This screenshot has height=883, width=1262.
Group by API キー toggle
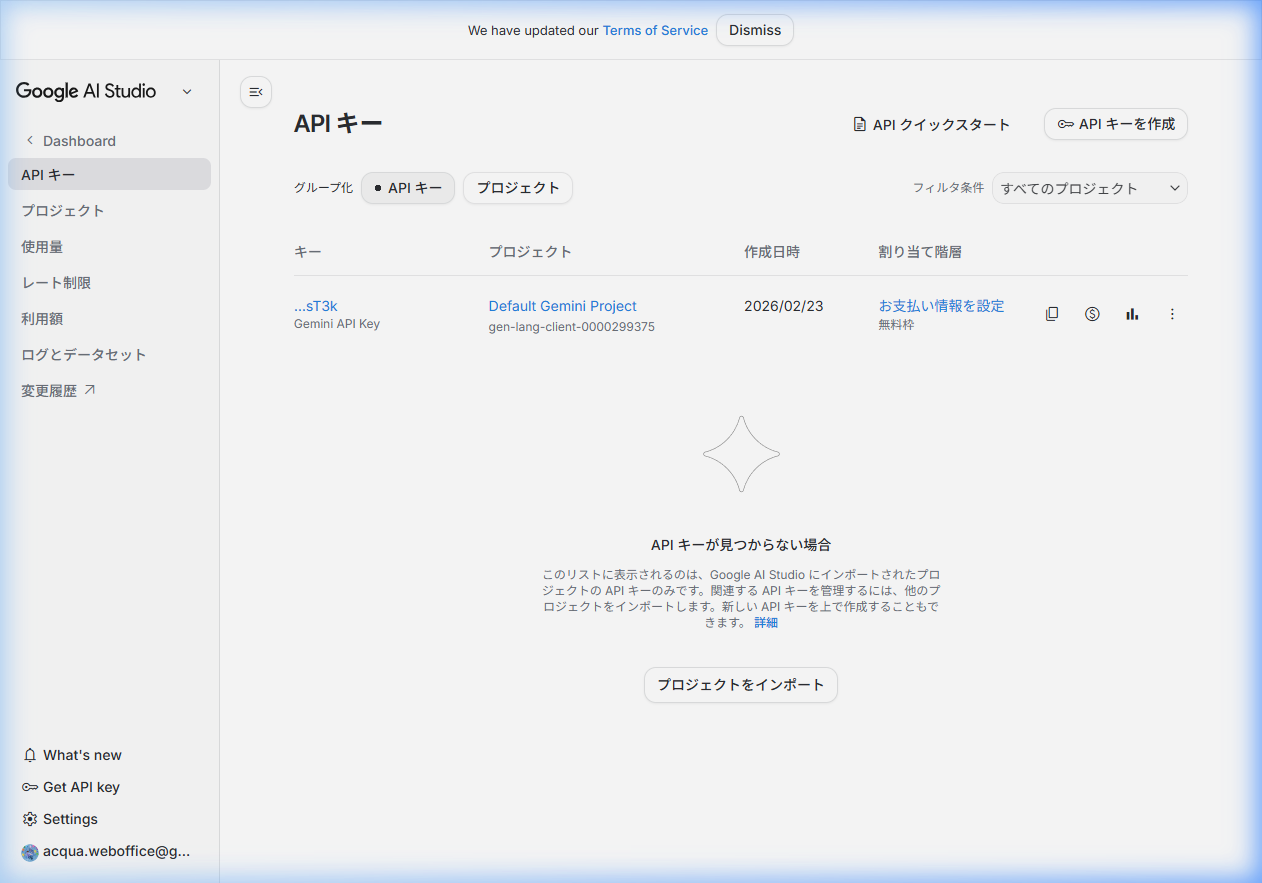point(408,188)
